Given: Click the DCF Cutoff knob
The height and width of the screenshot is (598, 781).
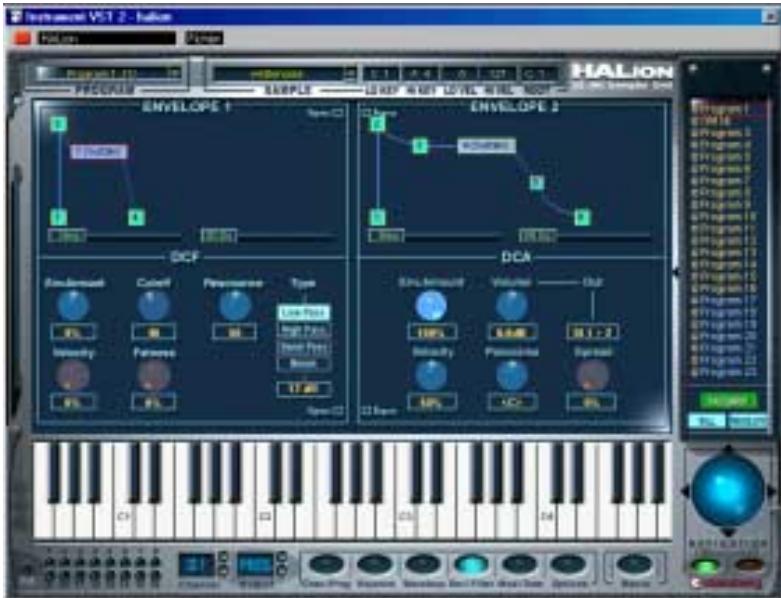Looking at the screenshot, I should 153,306.
